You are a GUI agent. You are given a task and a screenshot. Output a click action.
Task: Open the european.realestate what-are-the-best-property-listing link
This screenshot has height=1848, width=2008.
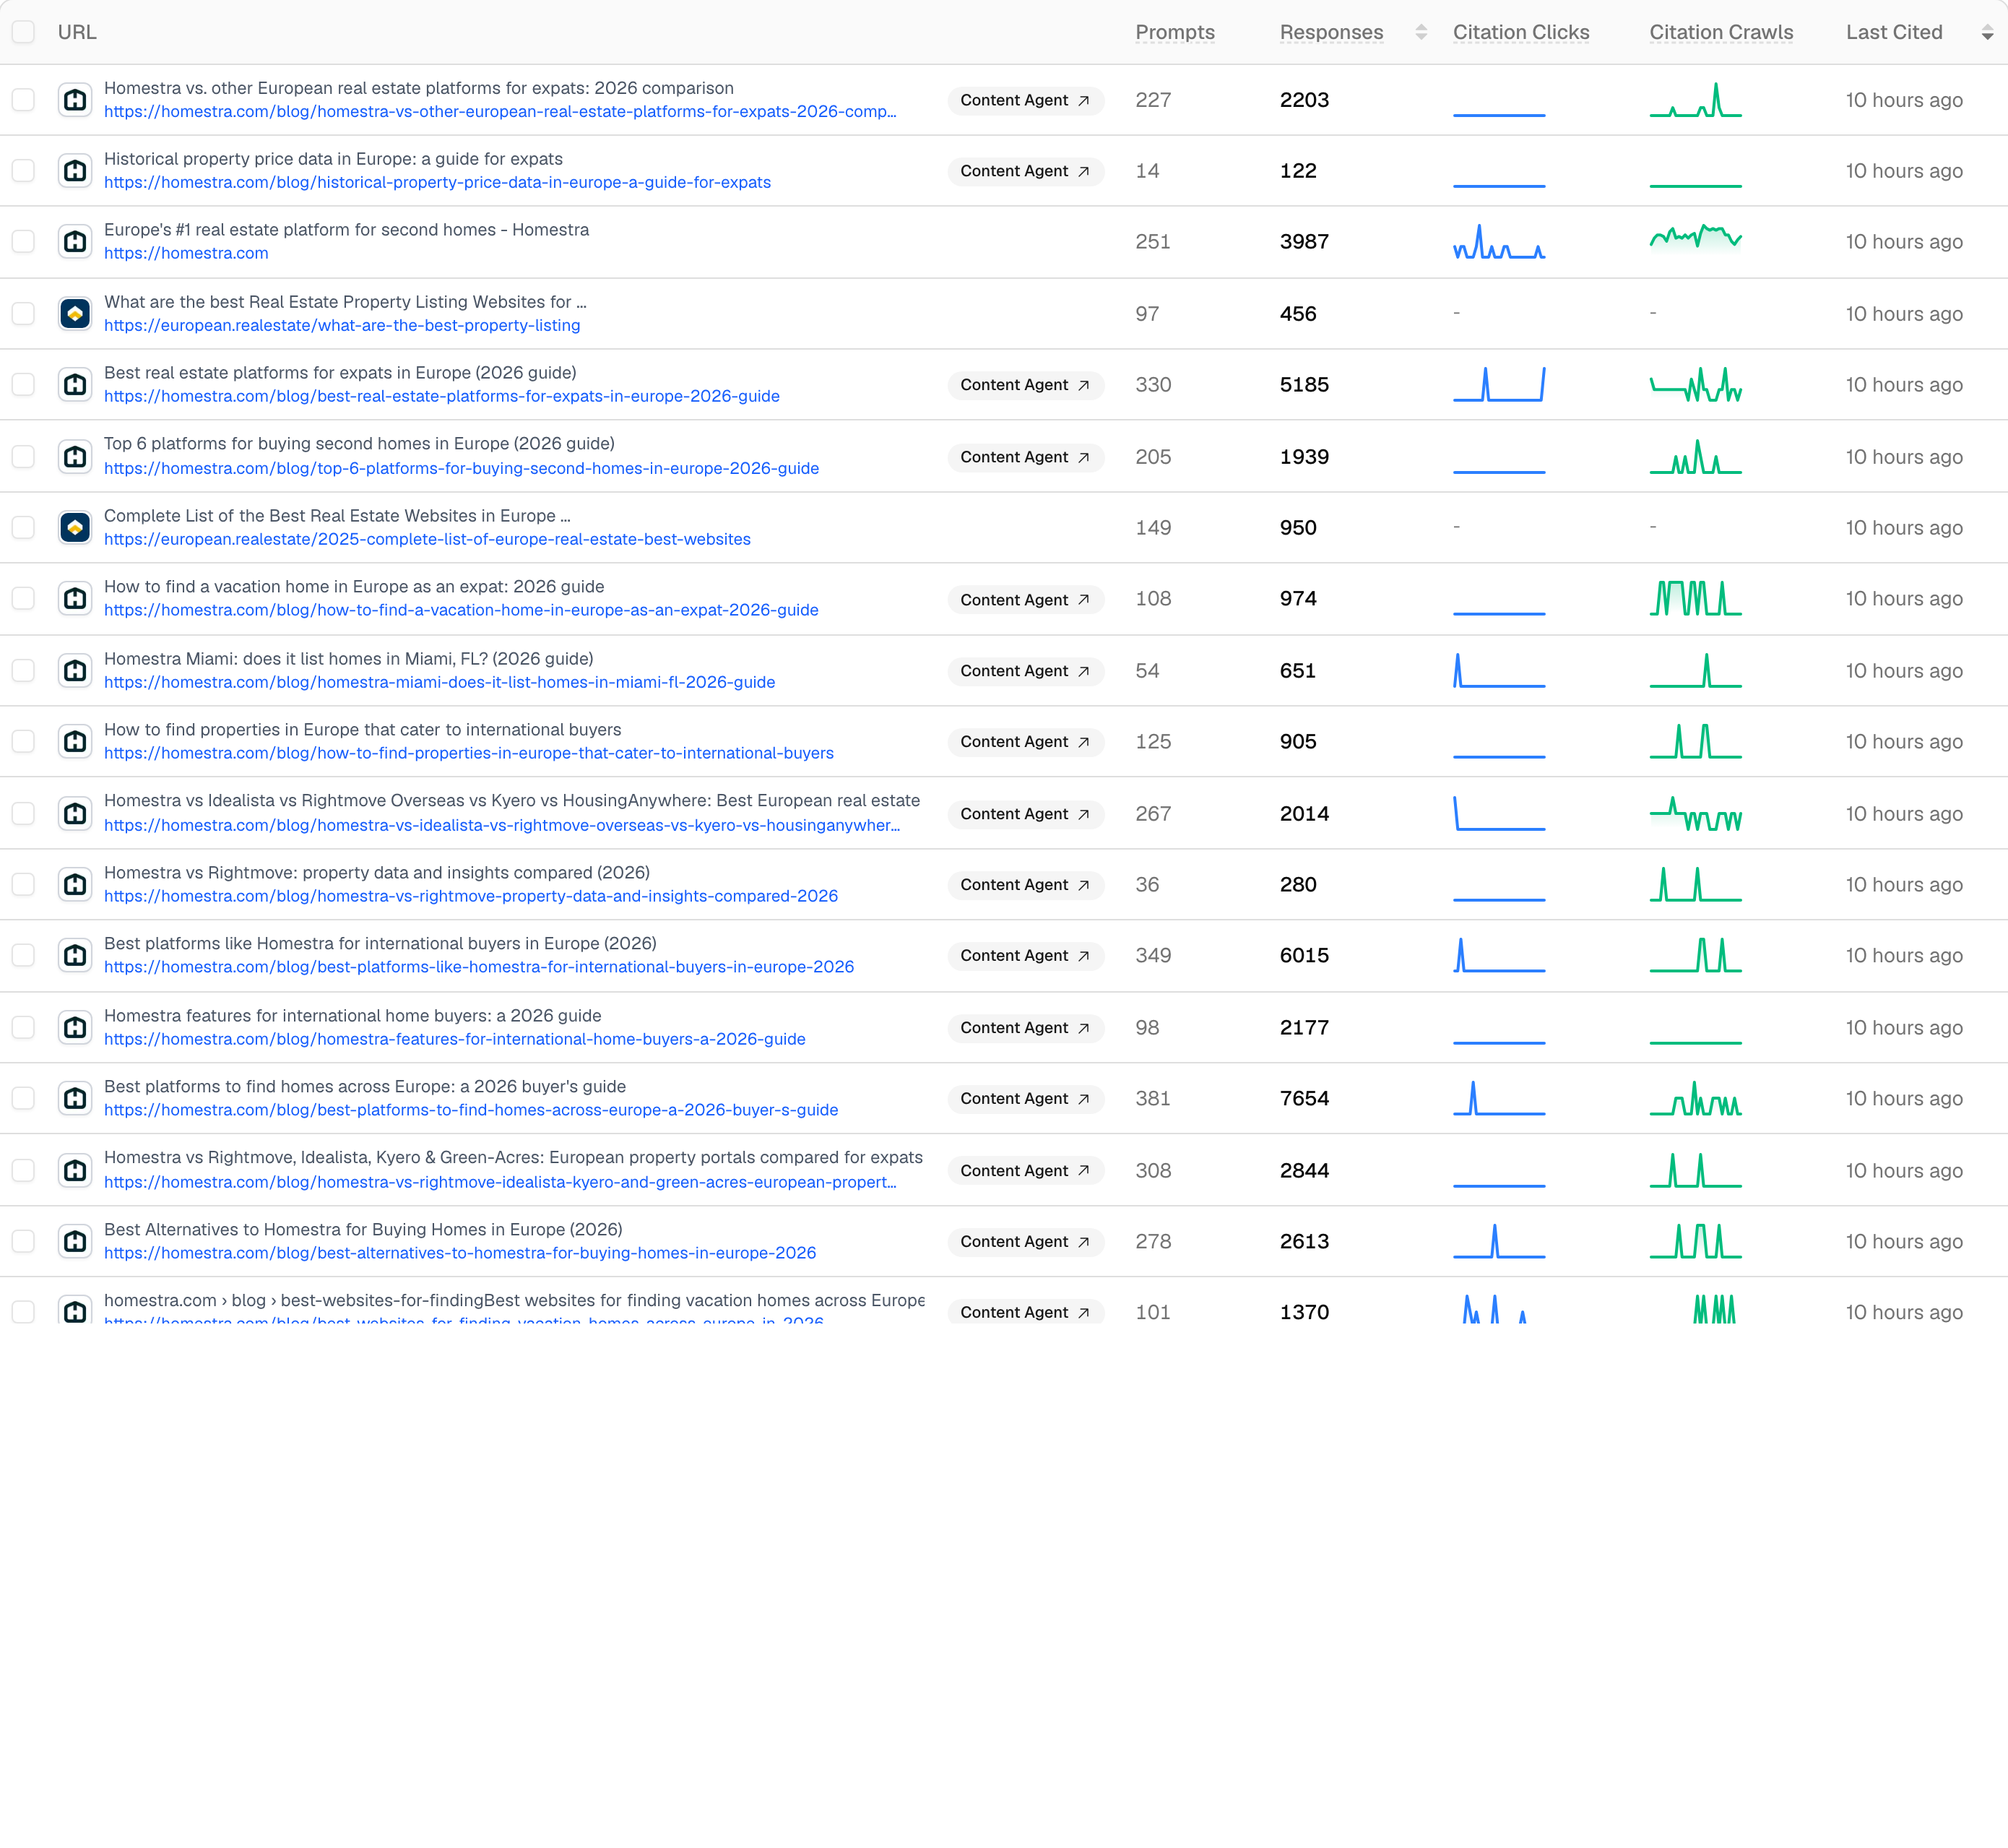coord(342,326)
